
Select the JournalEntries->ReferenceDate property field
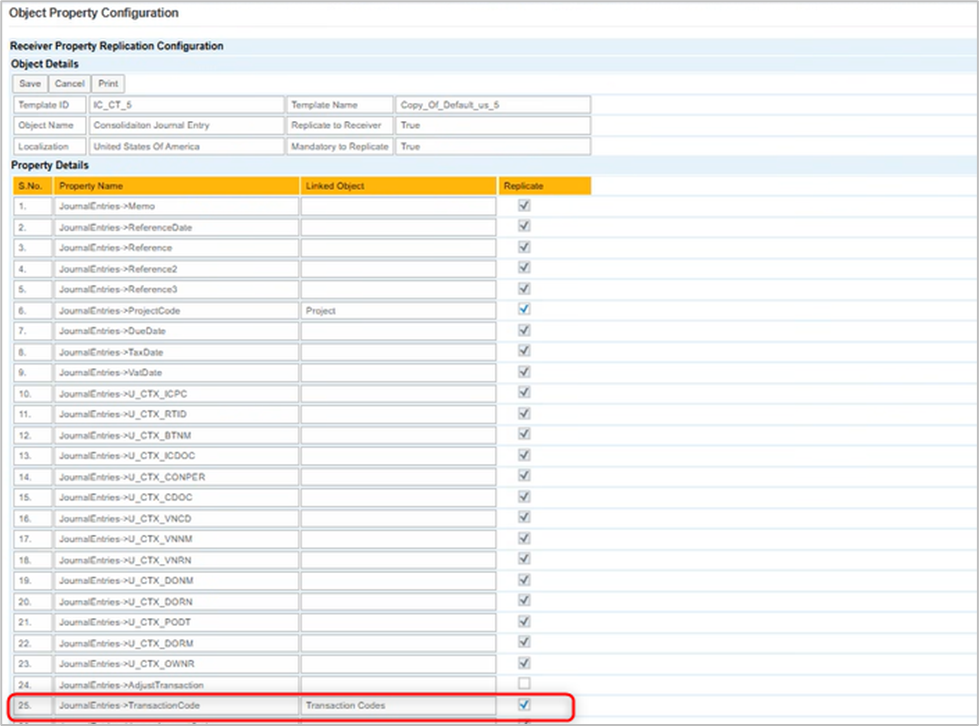click(x=176, y=227)
